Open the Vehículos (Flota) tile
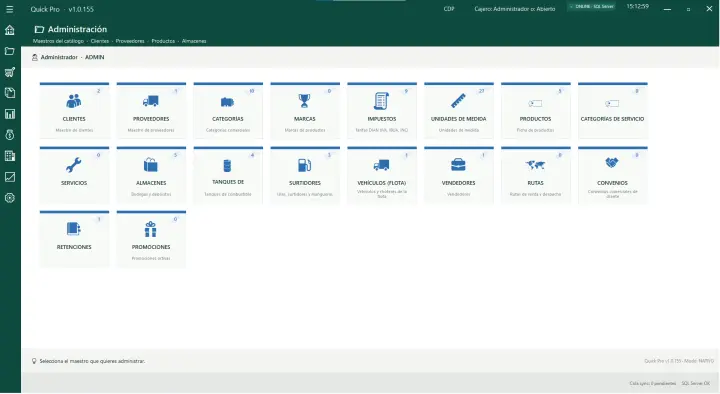 point(382,175)
